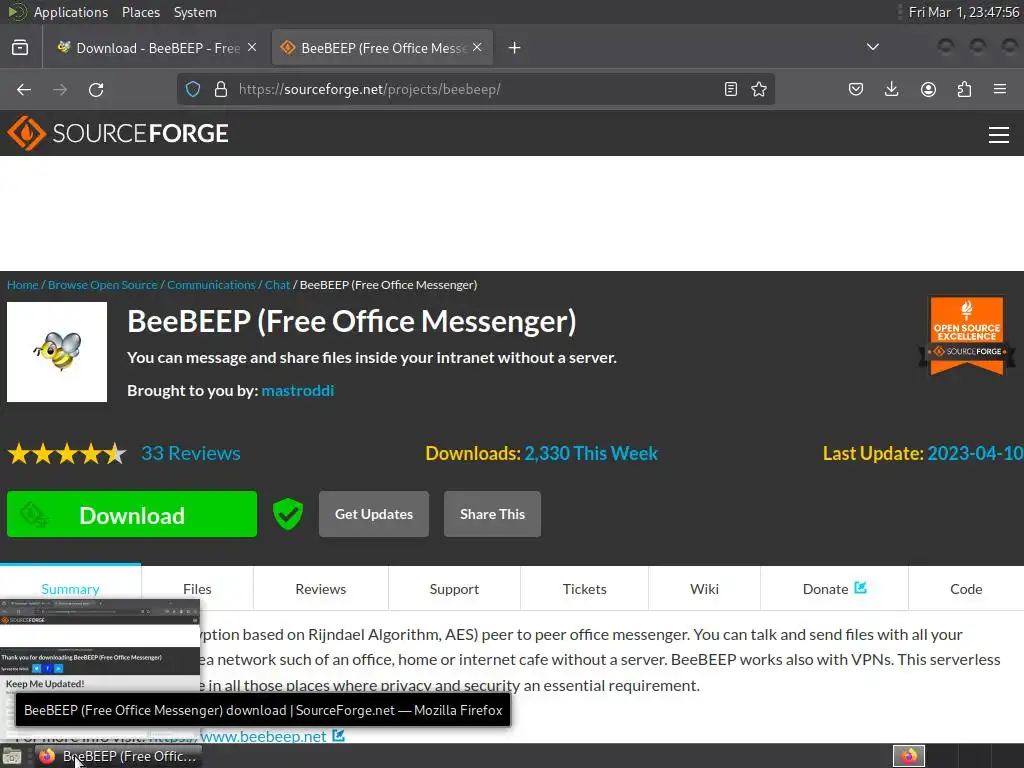Open the Places menu
This screenshot has width=1024, height=768.
coord(140,12)
